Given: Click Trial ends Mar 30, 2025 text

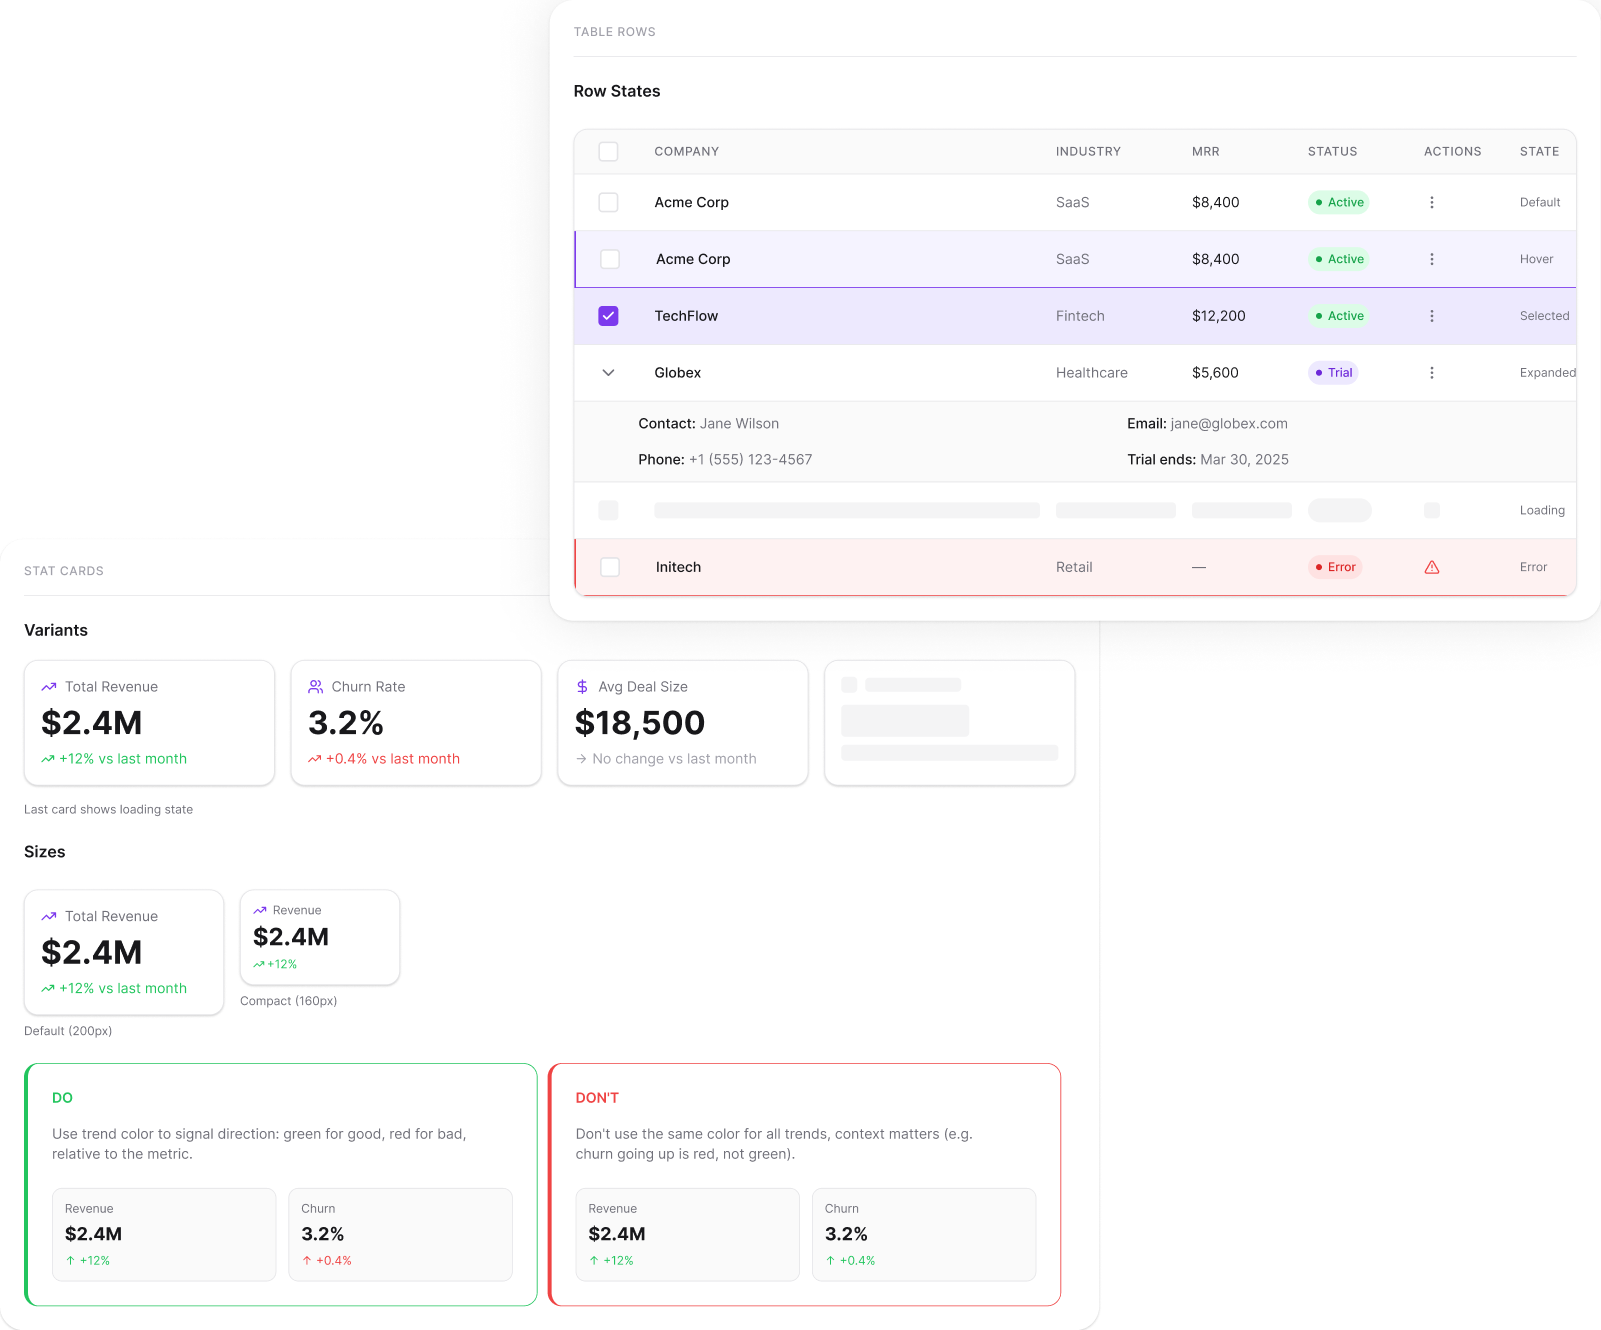Looking at the screenshot, I should click(x=1208, y=460).
